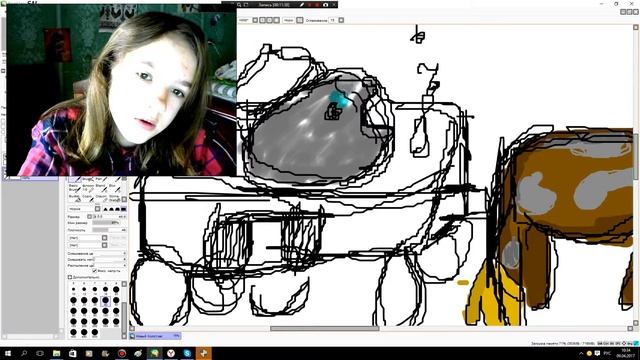Viewport: 640px width, 360px height.
Task: Adjust the Смешивать непр. slider
Action: coord(109,260)
